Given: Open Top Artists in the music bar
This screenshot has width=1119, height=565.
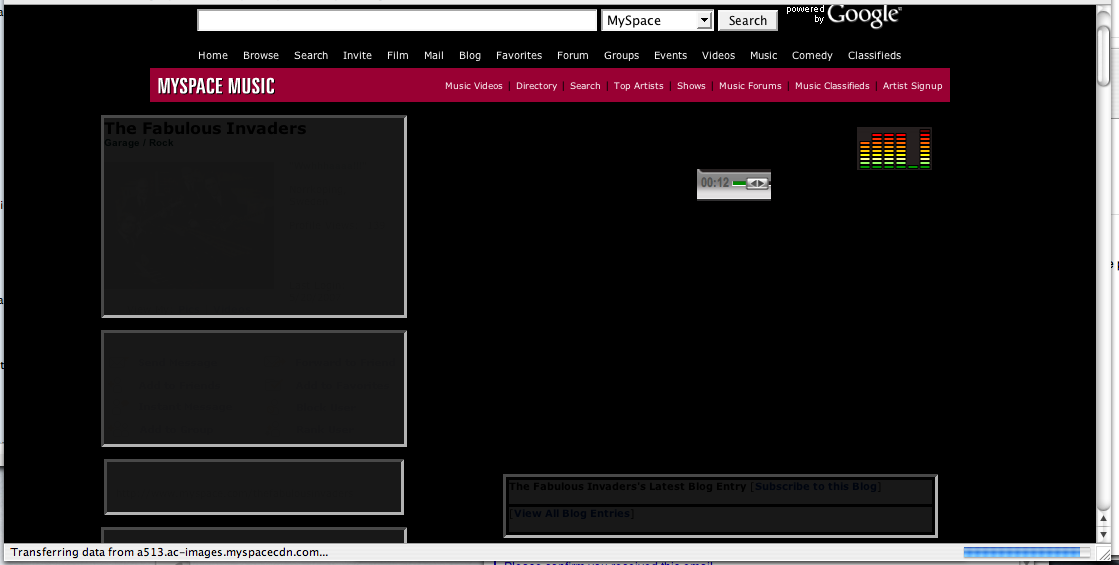Looking at the screenshot, I should click(639, 86).
